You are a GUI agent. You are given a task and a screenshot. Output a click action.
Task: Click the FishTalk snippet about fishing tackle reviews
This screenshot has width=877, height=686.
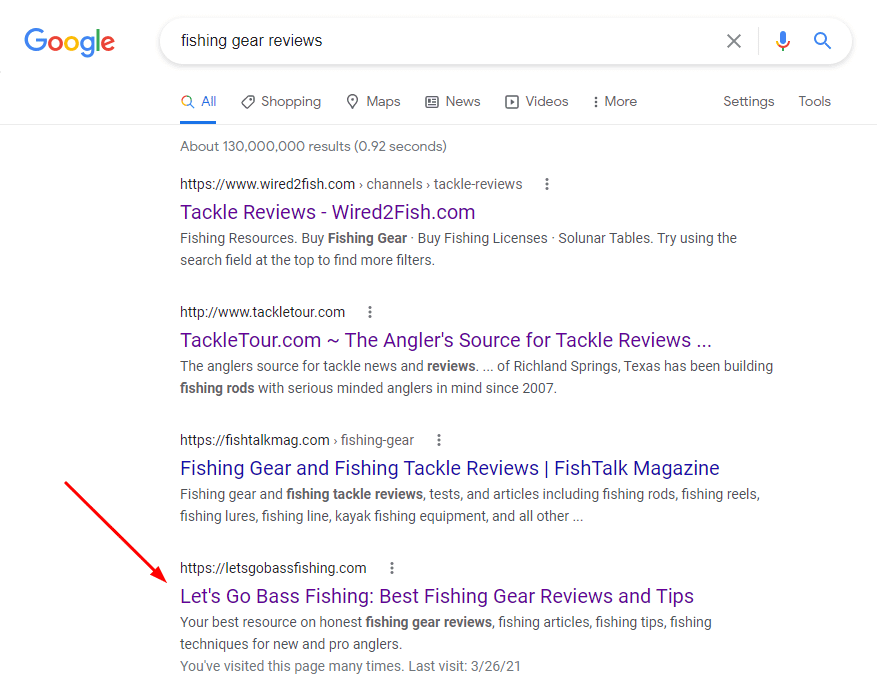point(470,505)
